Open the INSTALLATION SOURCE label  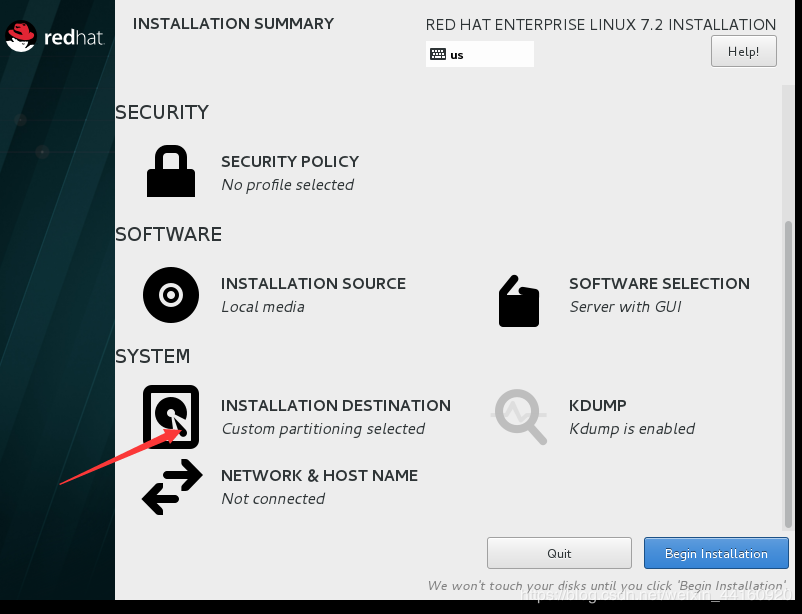(314, 283)
